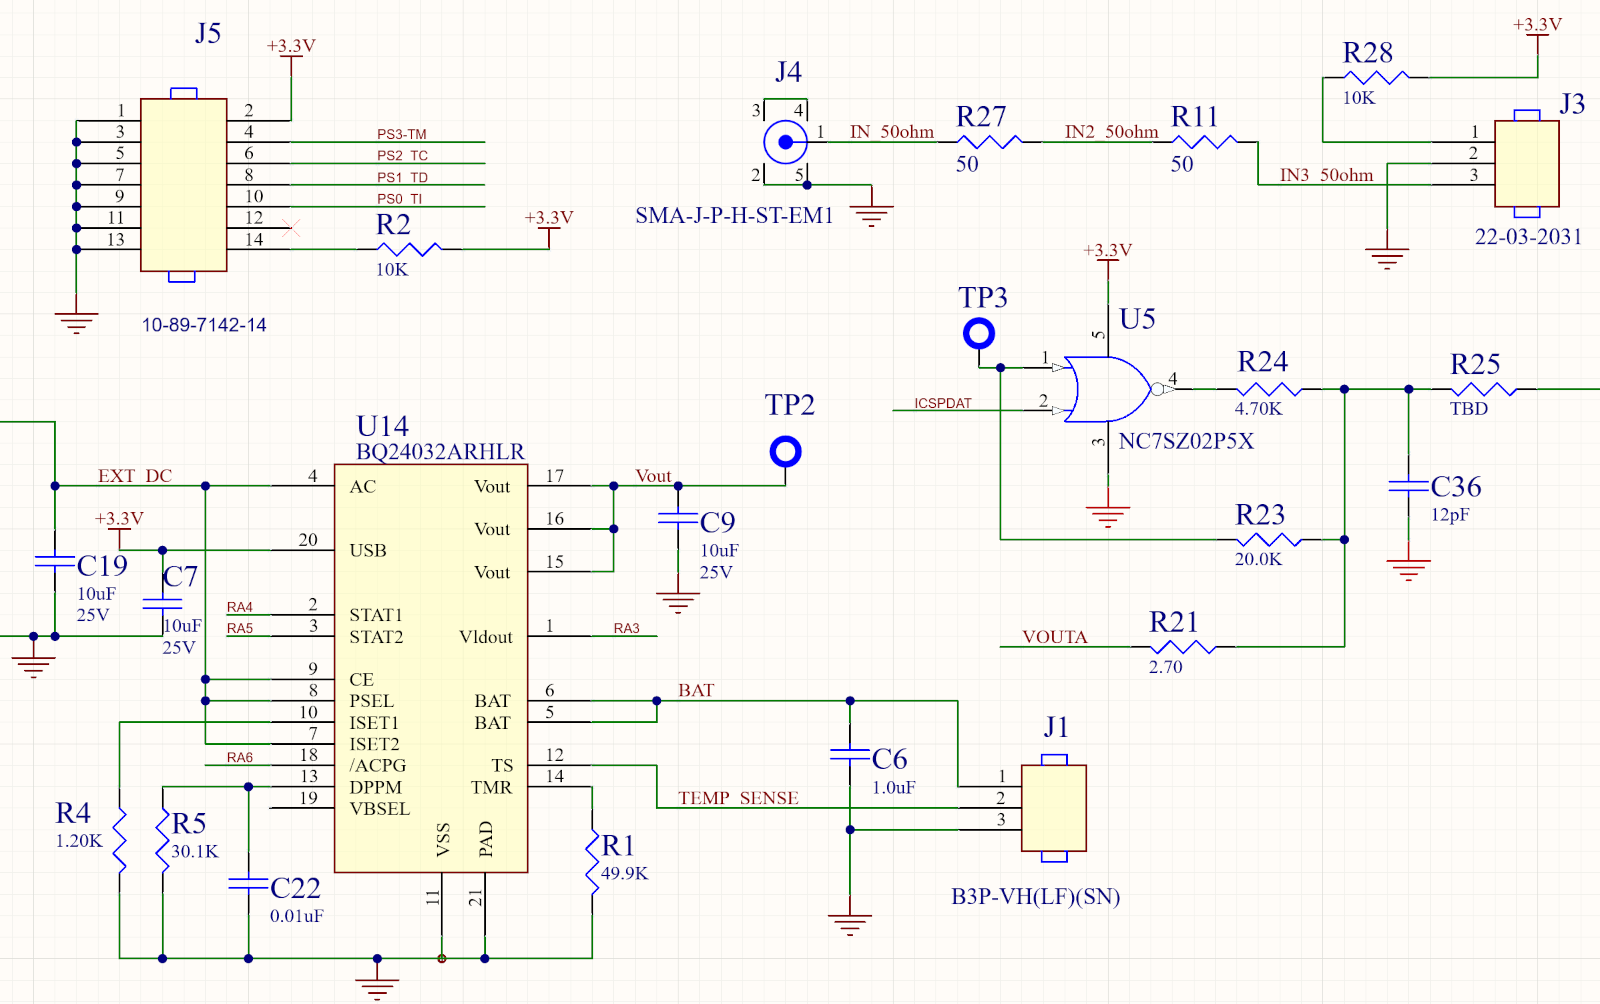Select the J5 connector body
Viewport: 1600px width, 1004px height.
183,185
